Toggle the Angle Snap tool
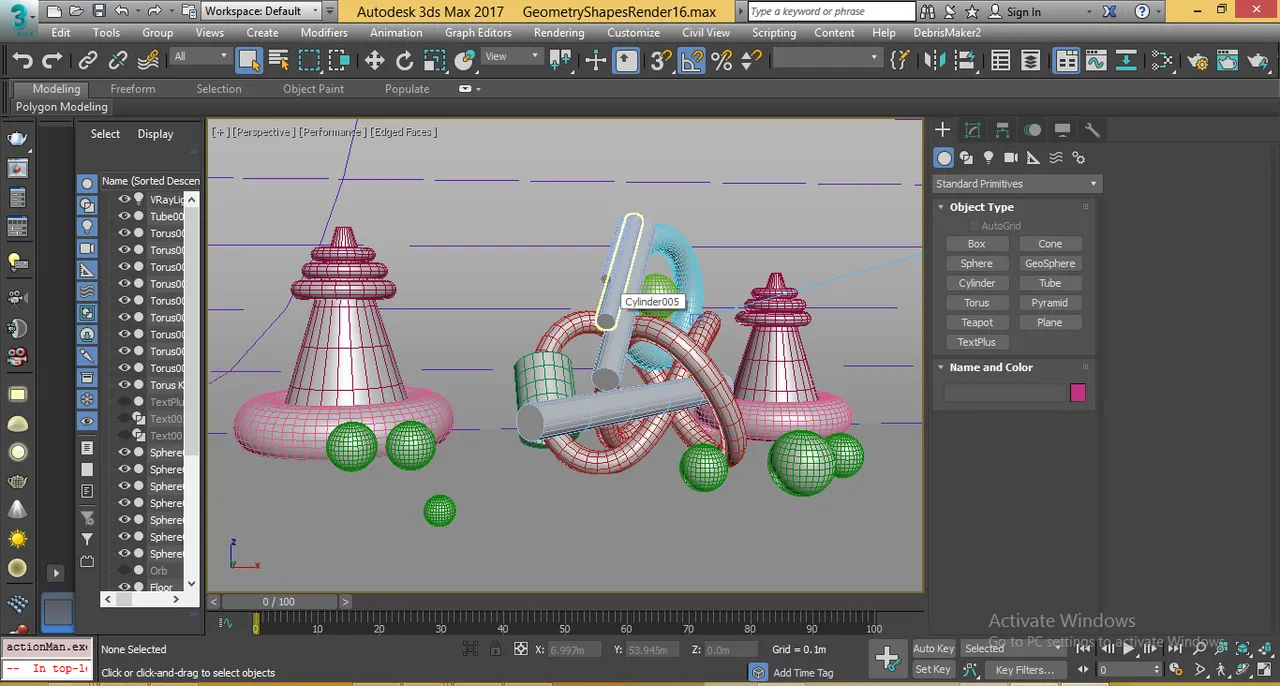Screen dimensions: 1280x686 pyautogui.click(x=692, y=61)
